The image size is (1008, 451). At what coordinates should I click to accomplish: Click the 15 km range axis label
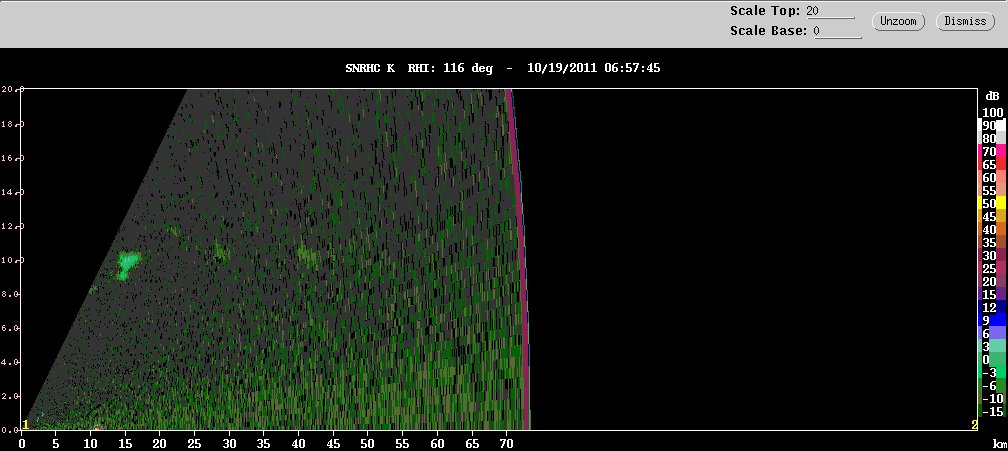(x=125, y=443)
